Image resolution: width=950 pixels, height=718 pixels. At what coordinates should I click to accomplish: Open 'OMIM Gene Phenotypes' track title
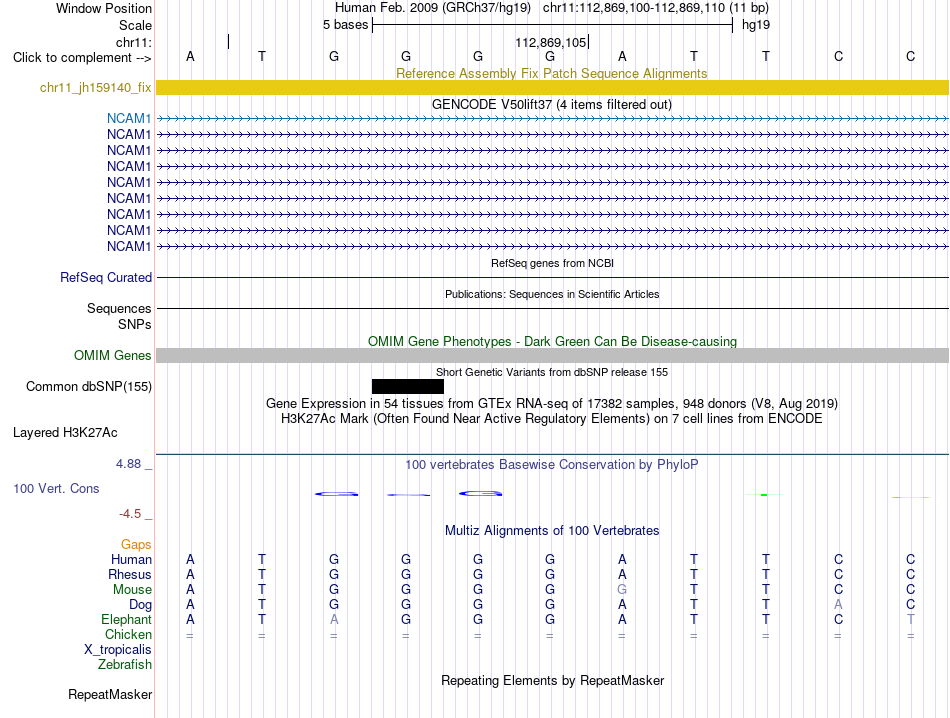[x=552, y=341]
